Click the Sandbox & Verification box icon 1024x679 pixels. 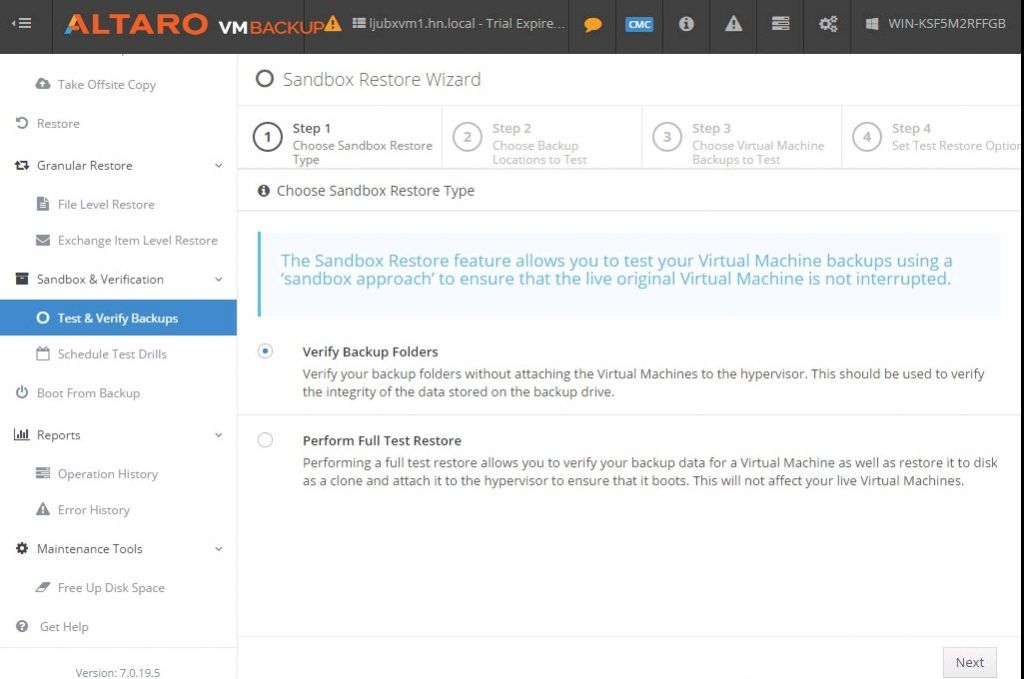(22, 279)
